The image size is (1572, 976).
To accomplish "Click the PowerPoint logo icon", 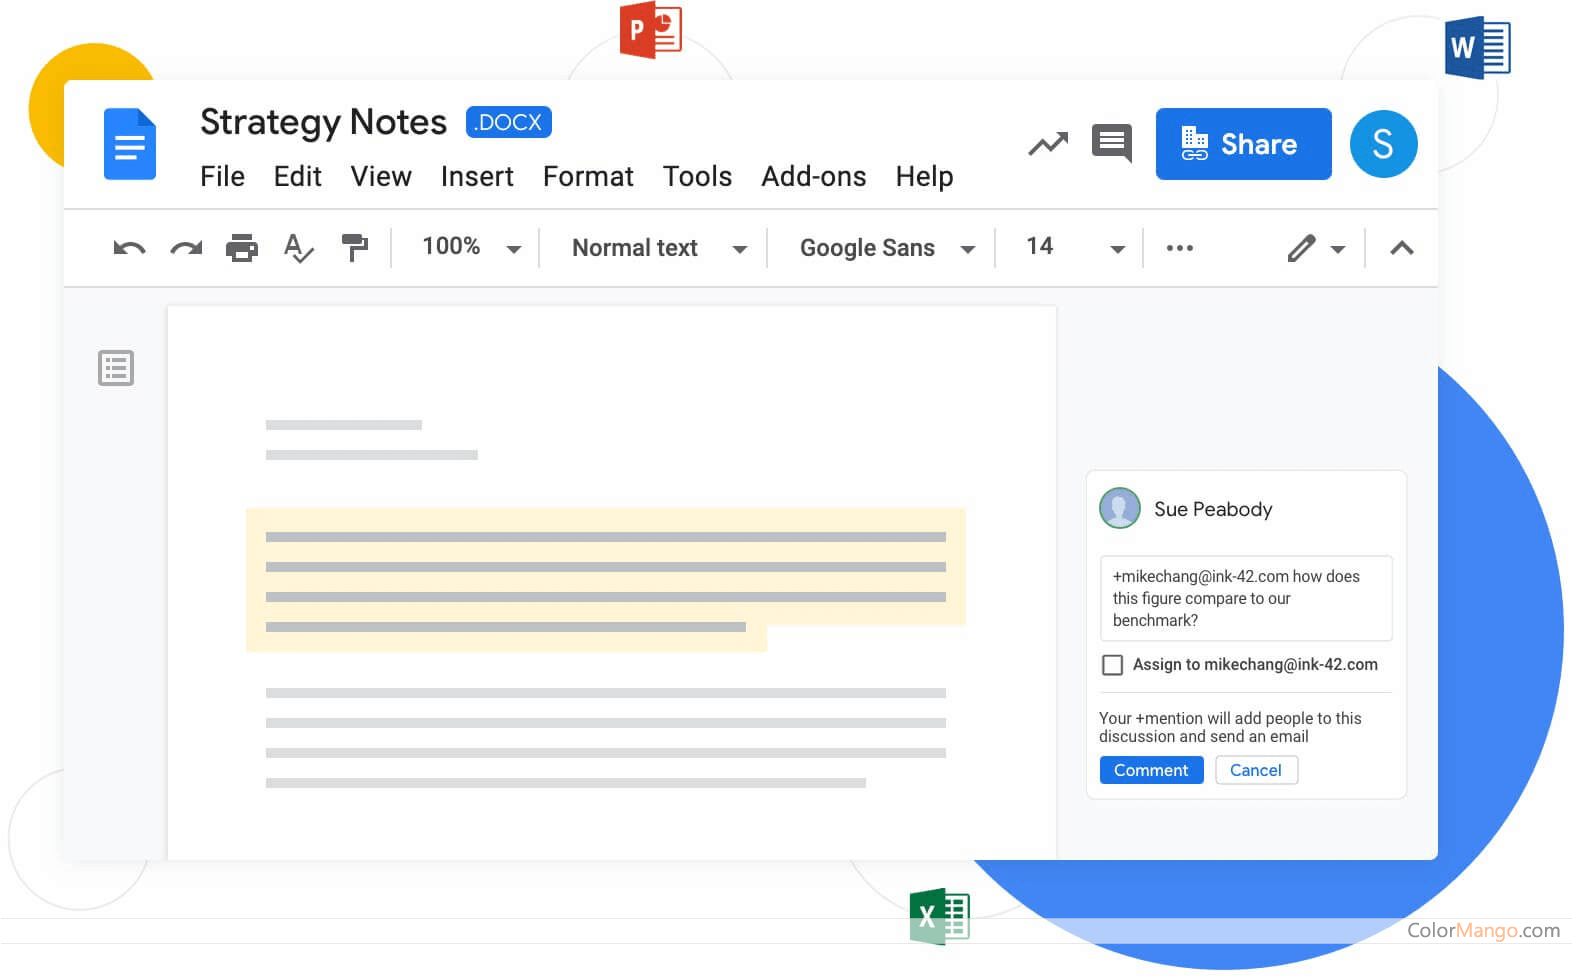I will [651, 30].
